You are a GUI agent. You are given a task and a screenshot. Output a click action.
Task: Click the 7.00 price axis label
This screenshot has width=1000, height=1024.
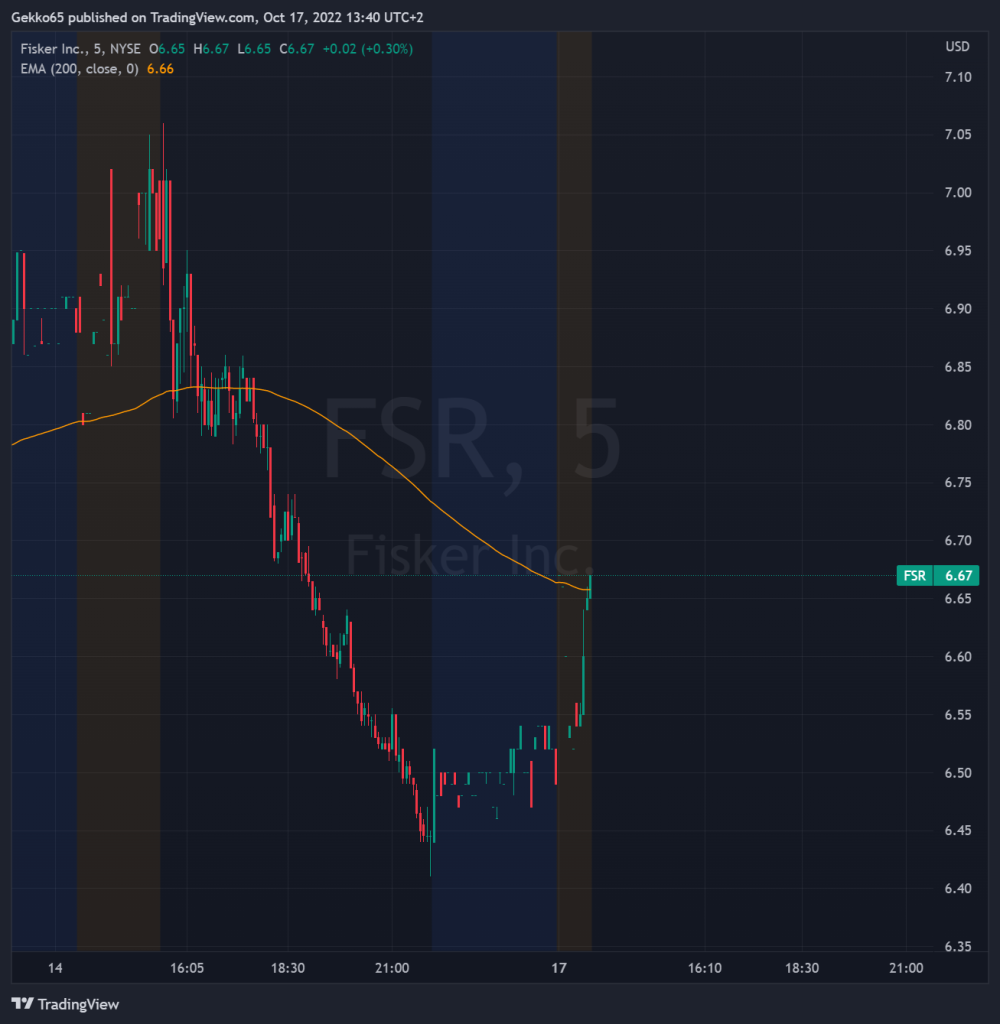(958, 193)
